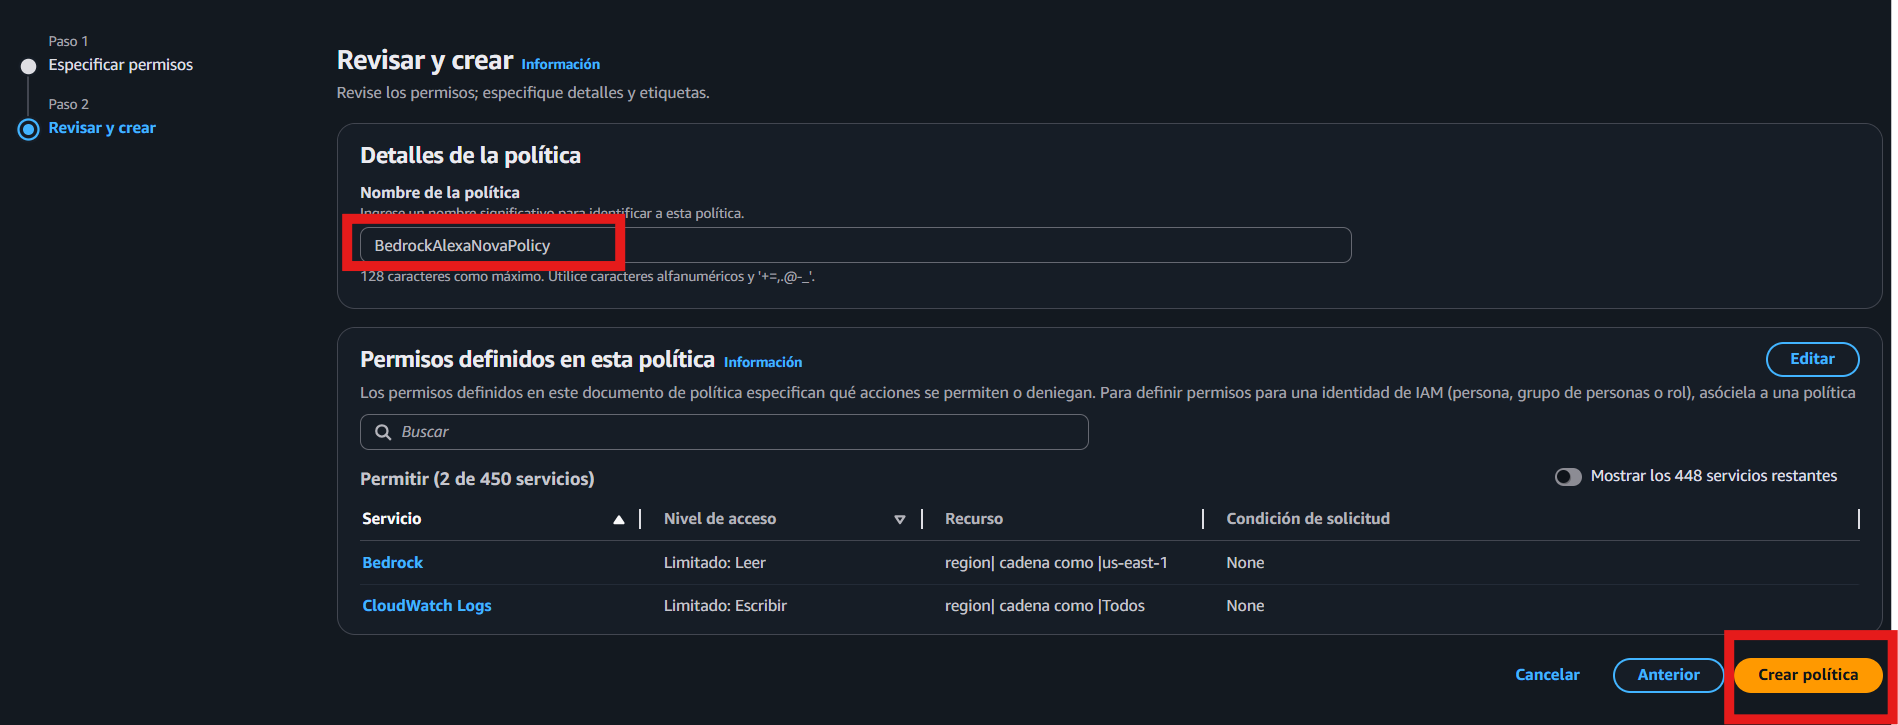Image resolution: width=1898 pixels, height=725 pixels.
Task: Open Información link beside Revisar y crear
Action: pos(560,64)
